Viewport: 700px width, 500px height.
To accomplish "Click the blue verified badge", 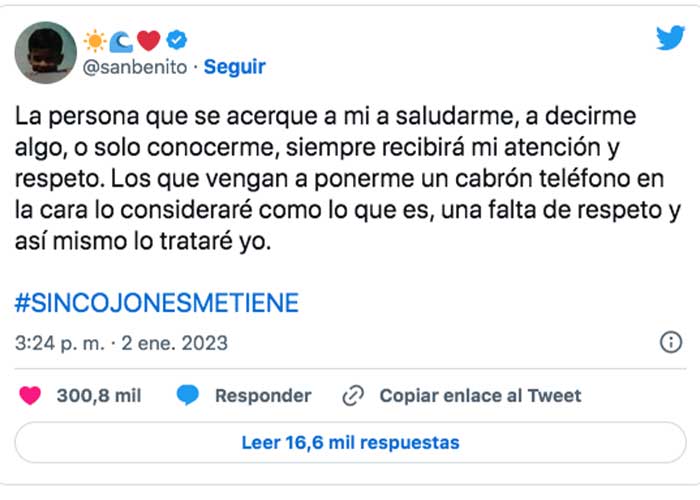I will [x=176, y=40].
